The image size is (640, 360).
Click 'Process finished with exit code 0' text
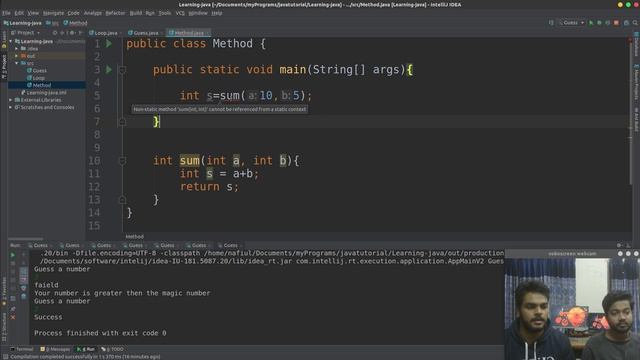[x=100, y=333]
